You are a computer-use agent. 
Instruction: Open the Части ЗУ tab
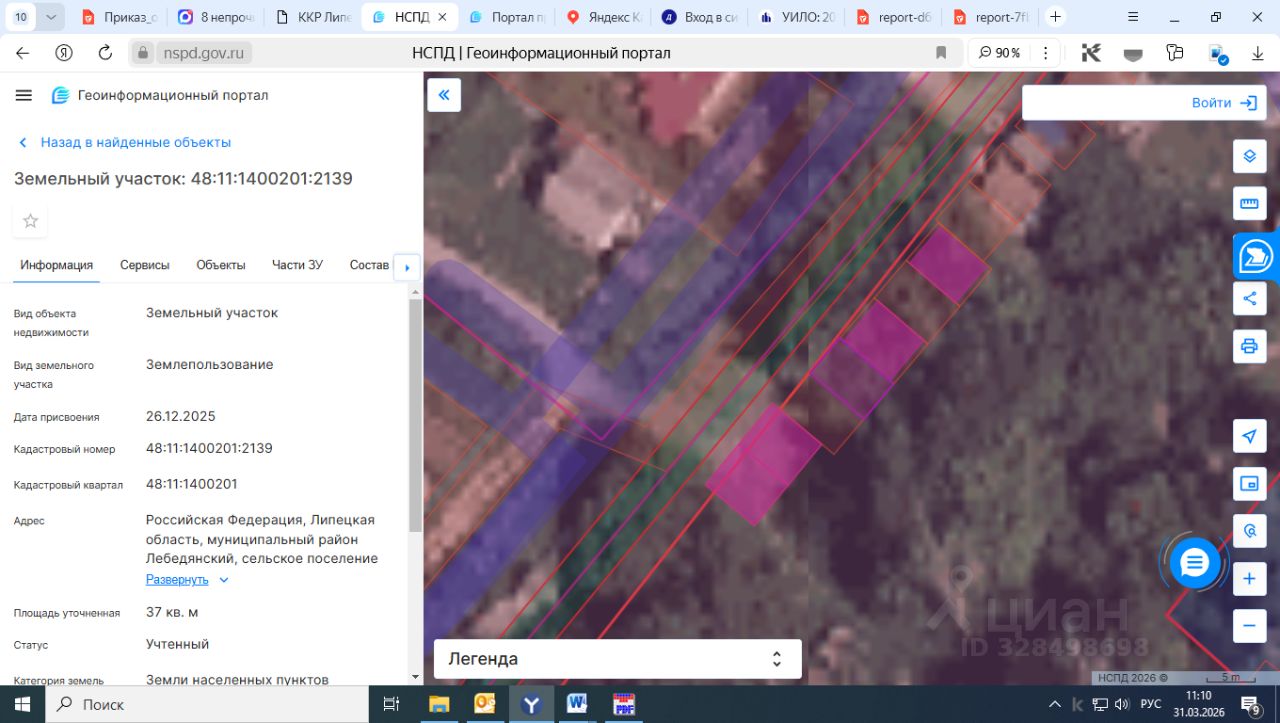297,265
